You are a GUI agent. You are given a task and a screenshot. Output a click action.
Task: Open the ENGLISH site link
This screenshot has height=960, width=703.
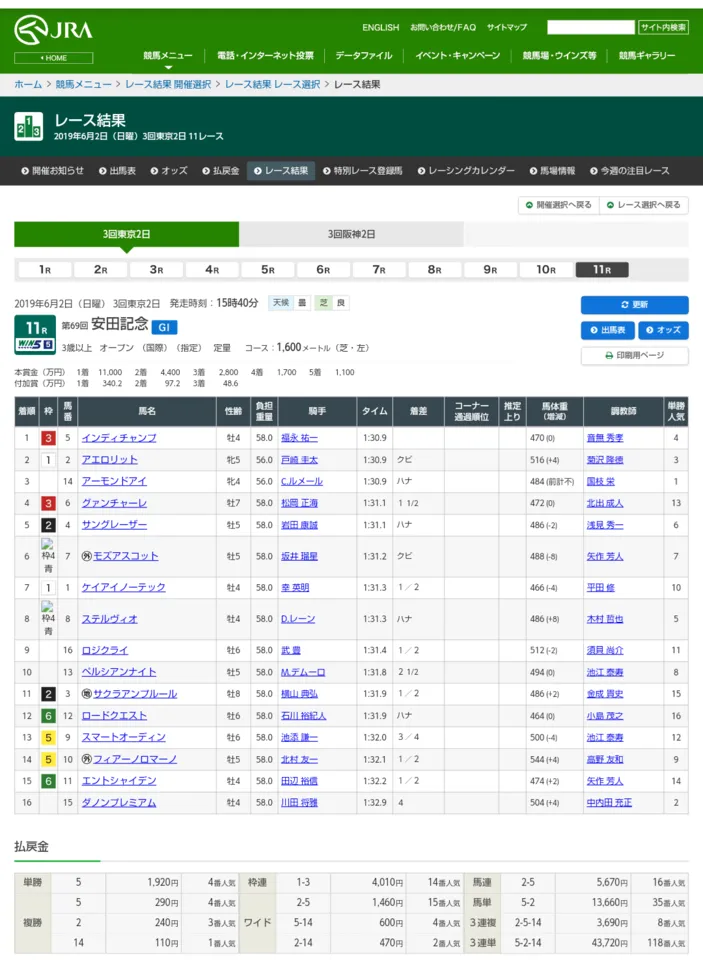pyautogui.click(x=380, y=28)
